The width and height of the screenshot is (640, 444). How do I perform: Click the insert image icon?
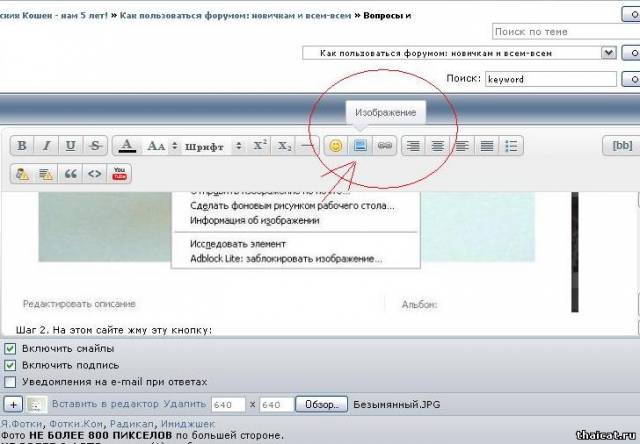(361, 146)
